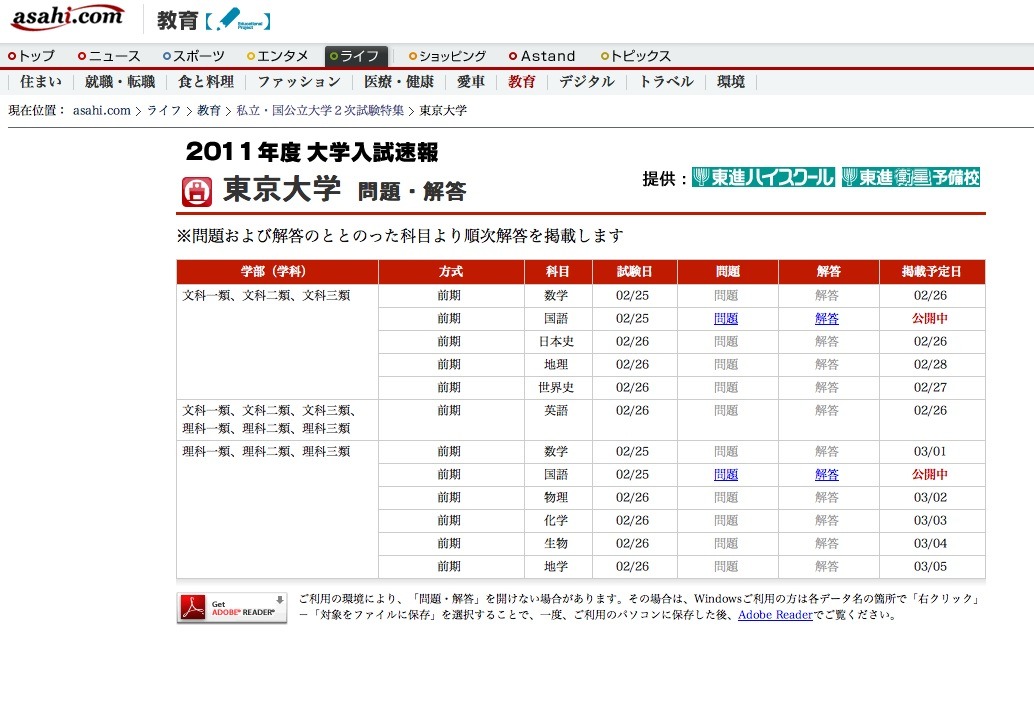Click the 東進ハイスクール sponsor banner
This screenshot has height=702, width=1034.
pyautogui.click(x=763, y=178)
